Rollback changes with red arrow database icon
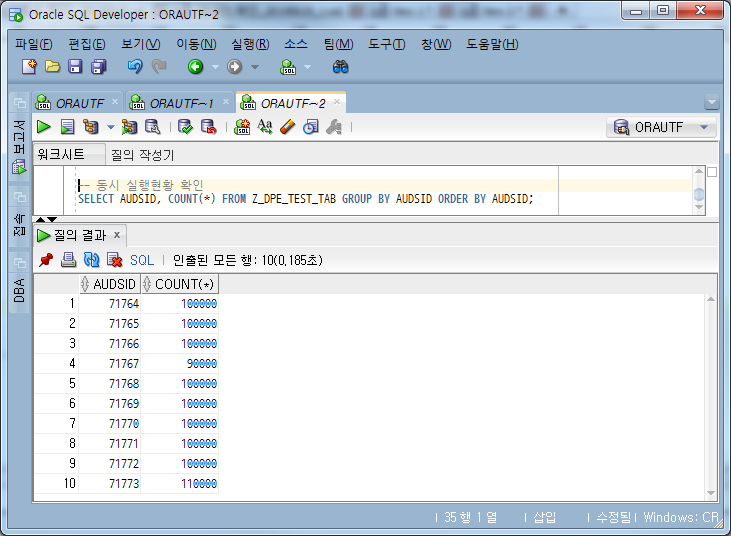The width and height of the screenshot is (731, 536). pos(208,127)
